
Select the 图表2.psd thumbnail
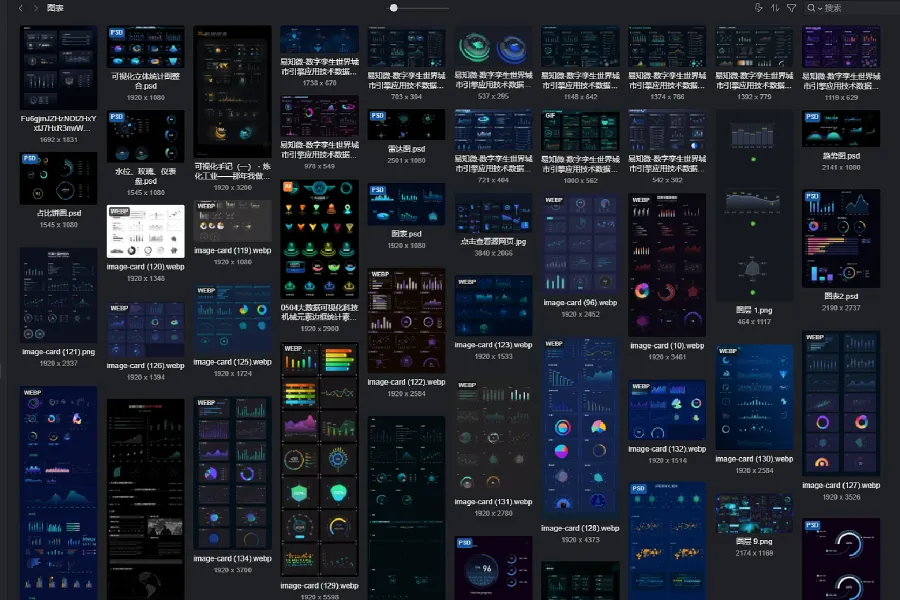point(841,239)
